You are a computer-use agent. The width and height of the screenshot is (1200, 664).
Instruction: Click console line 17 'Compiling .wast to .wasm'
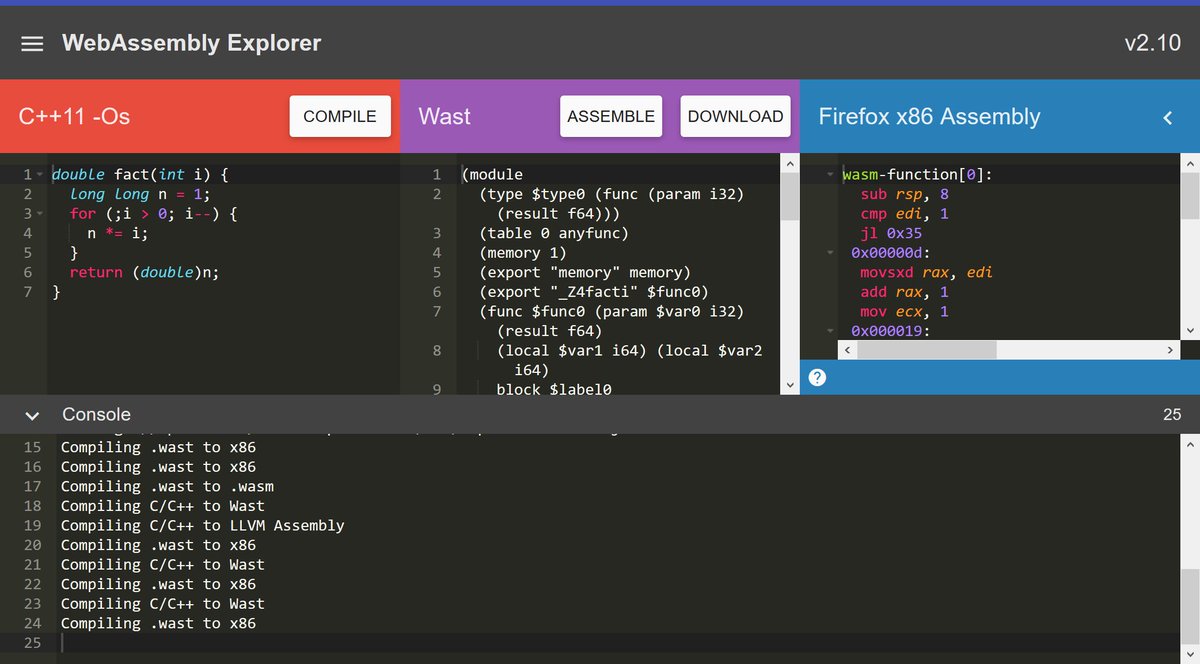[x=167, y=486]
